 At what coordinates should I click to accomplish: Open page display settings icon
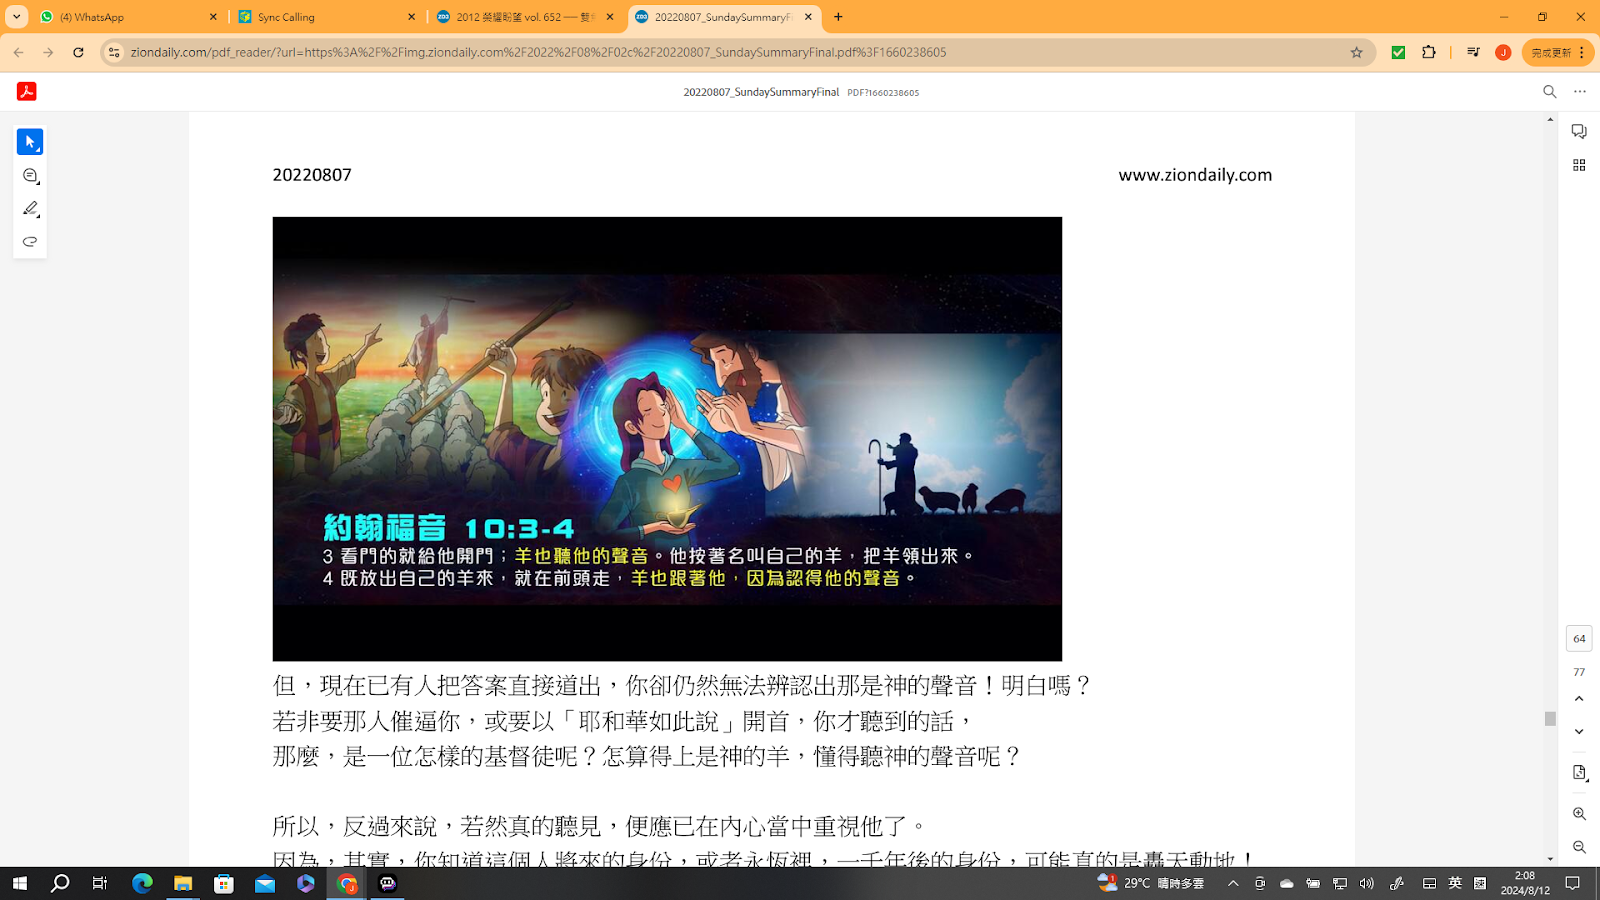coord(1579,773)
